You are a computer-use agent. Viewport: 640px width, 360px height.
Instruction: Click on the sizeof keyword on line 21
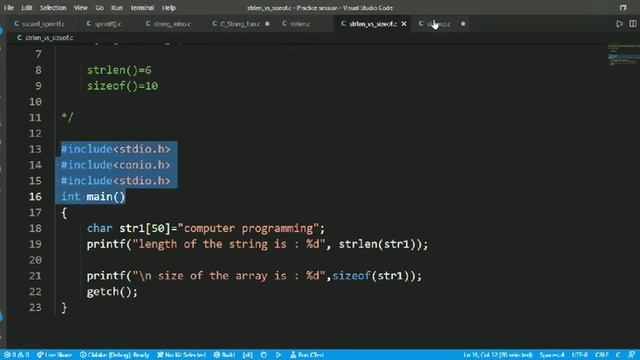[351, 276]
